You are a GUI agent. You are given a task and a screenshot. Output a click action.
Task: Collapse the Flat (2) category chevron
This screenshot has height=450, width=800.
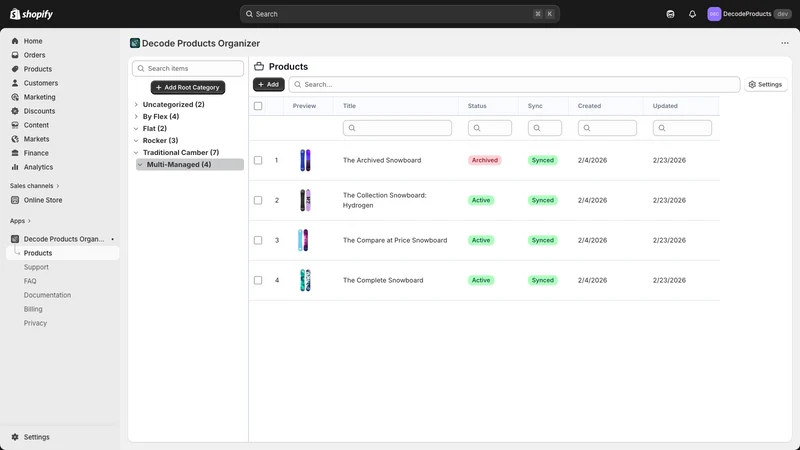click(x=136, y=129)
